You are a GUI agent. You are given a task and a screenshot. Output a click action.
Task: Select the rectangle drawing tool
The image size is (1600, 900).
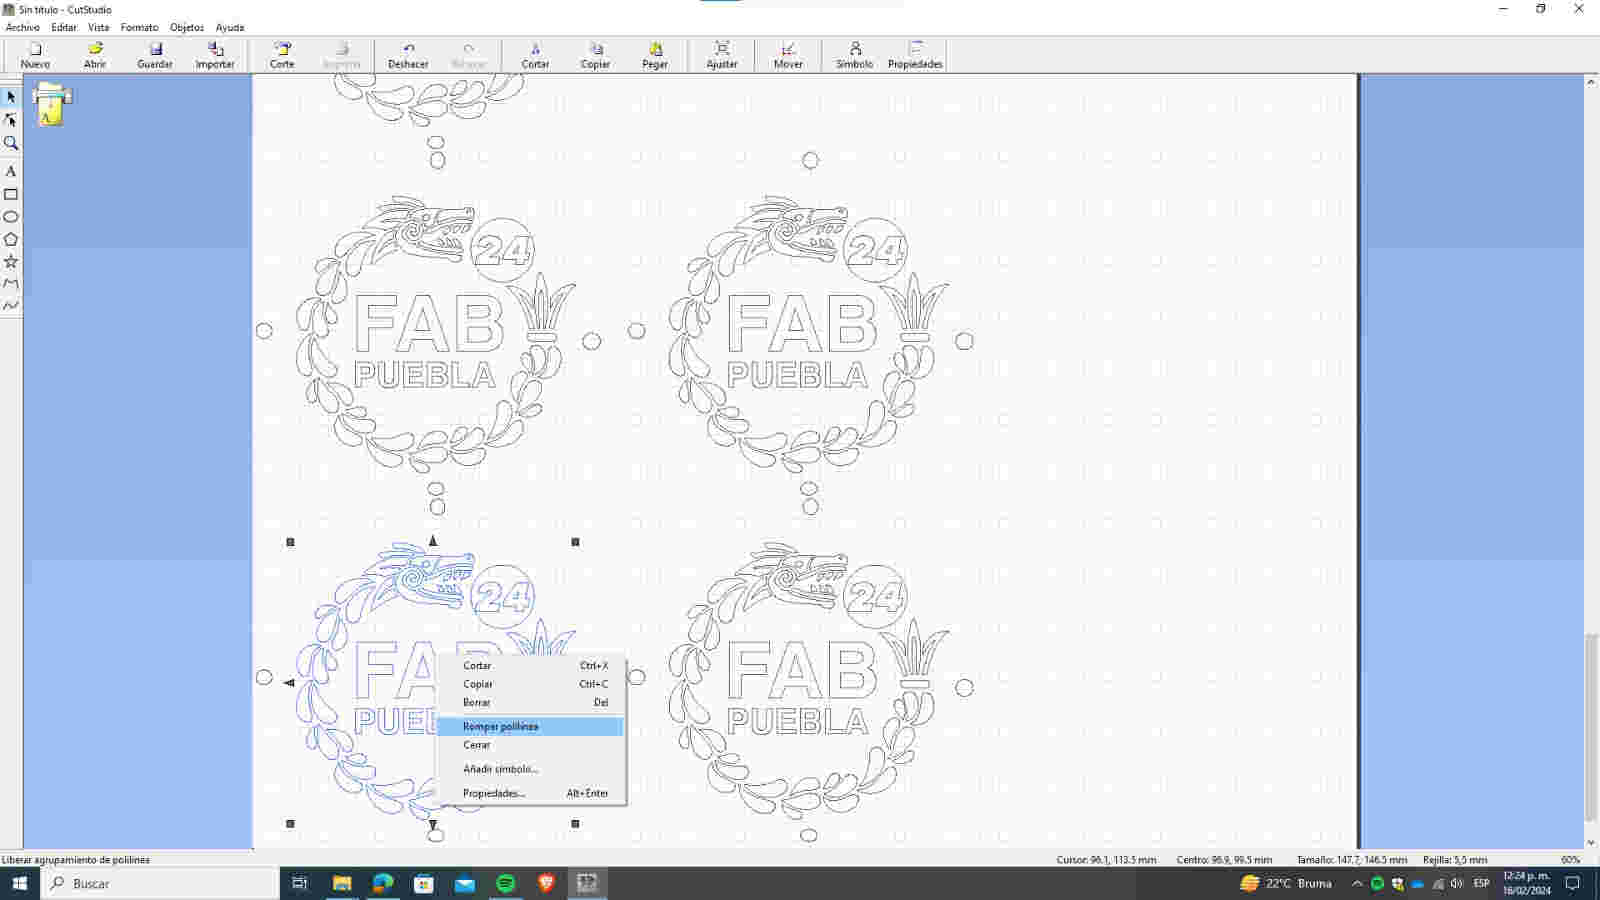11,194
